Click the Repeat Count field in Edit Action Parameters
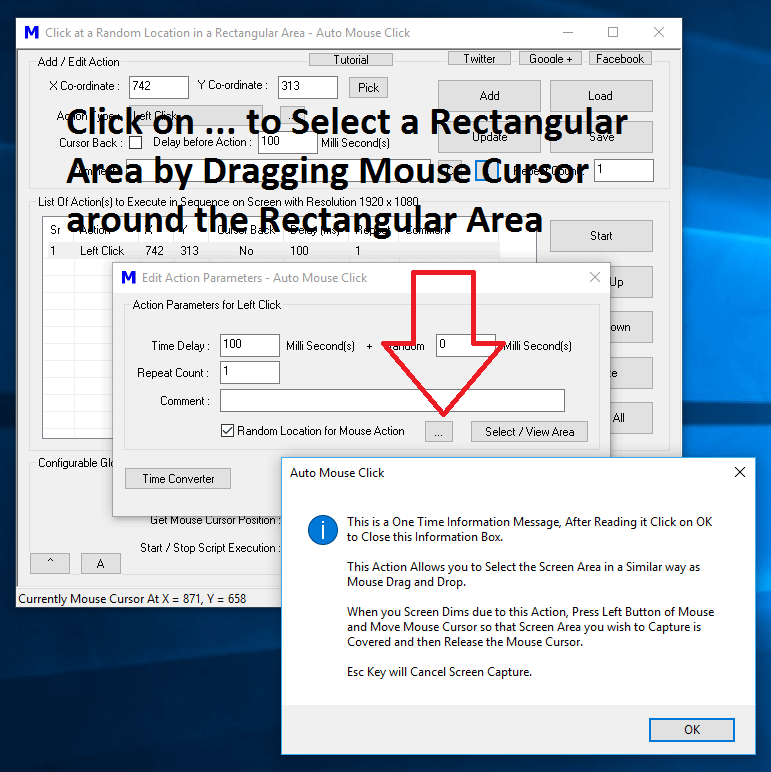The width and height of the screenshot is (771, 772). pos(250,372)
